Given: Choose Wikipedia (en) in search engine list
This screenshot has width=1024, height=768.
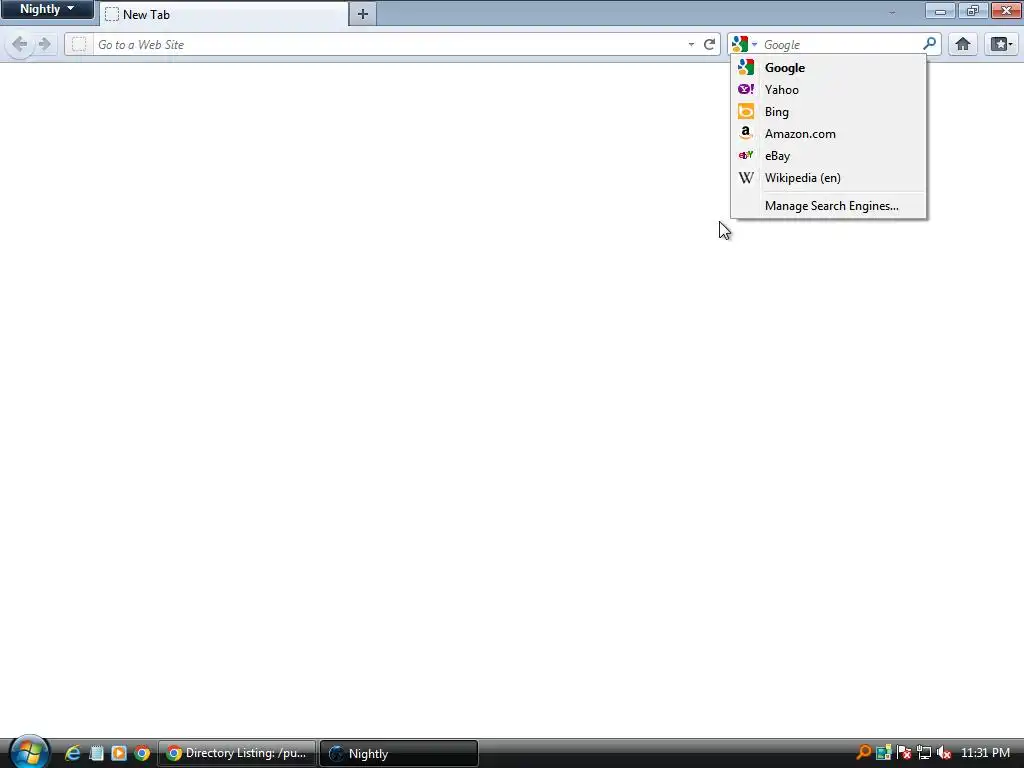Looking at the screenshot, I should (828, 178).
